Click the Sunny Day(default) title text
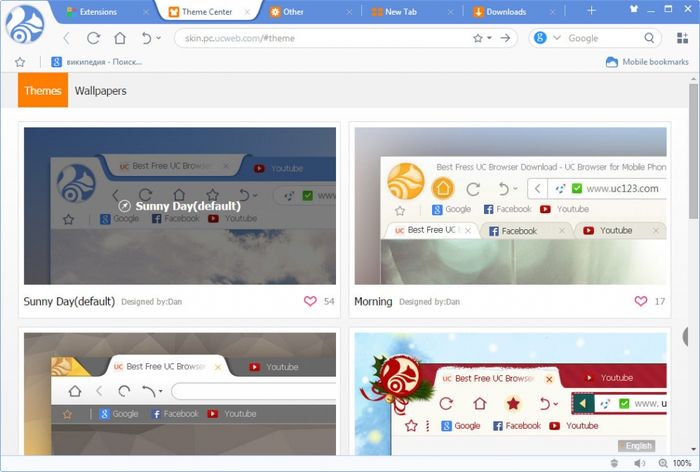 (69, 301)
